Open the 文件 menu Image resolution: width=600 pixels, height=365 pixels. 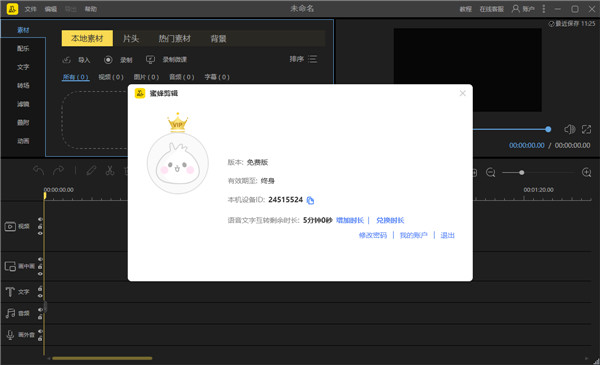[30, 9]
